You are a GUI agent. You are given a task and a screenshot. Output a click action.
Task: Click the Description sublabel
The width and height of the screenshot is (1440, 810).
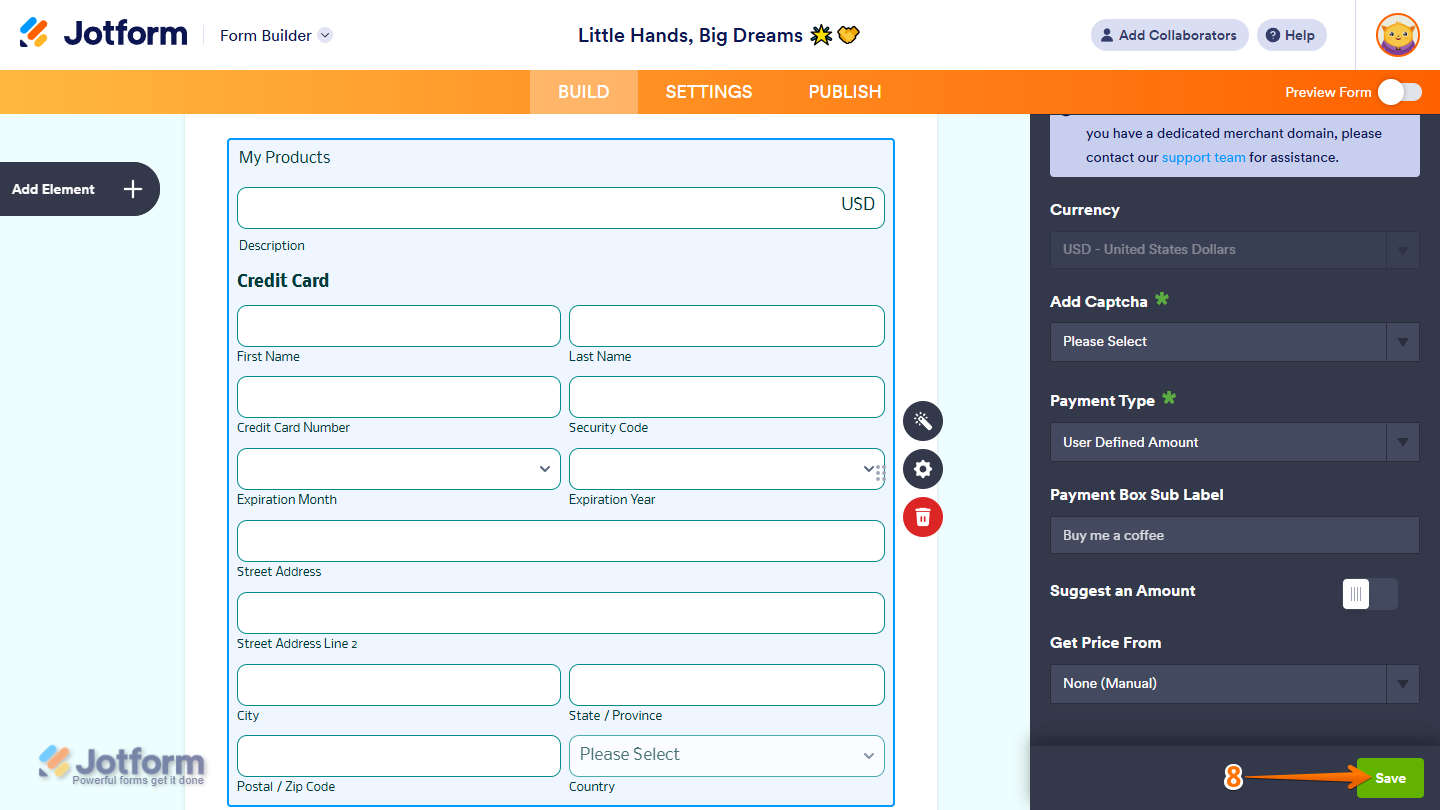[272, 245]
